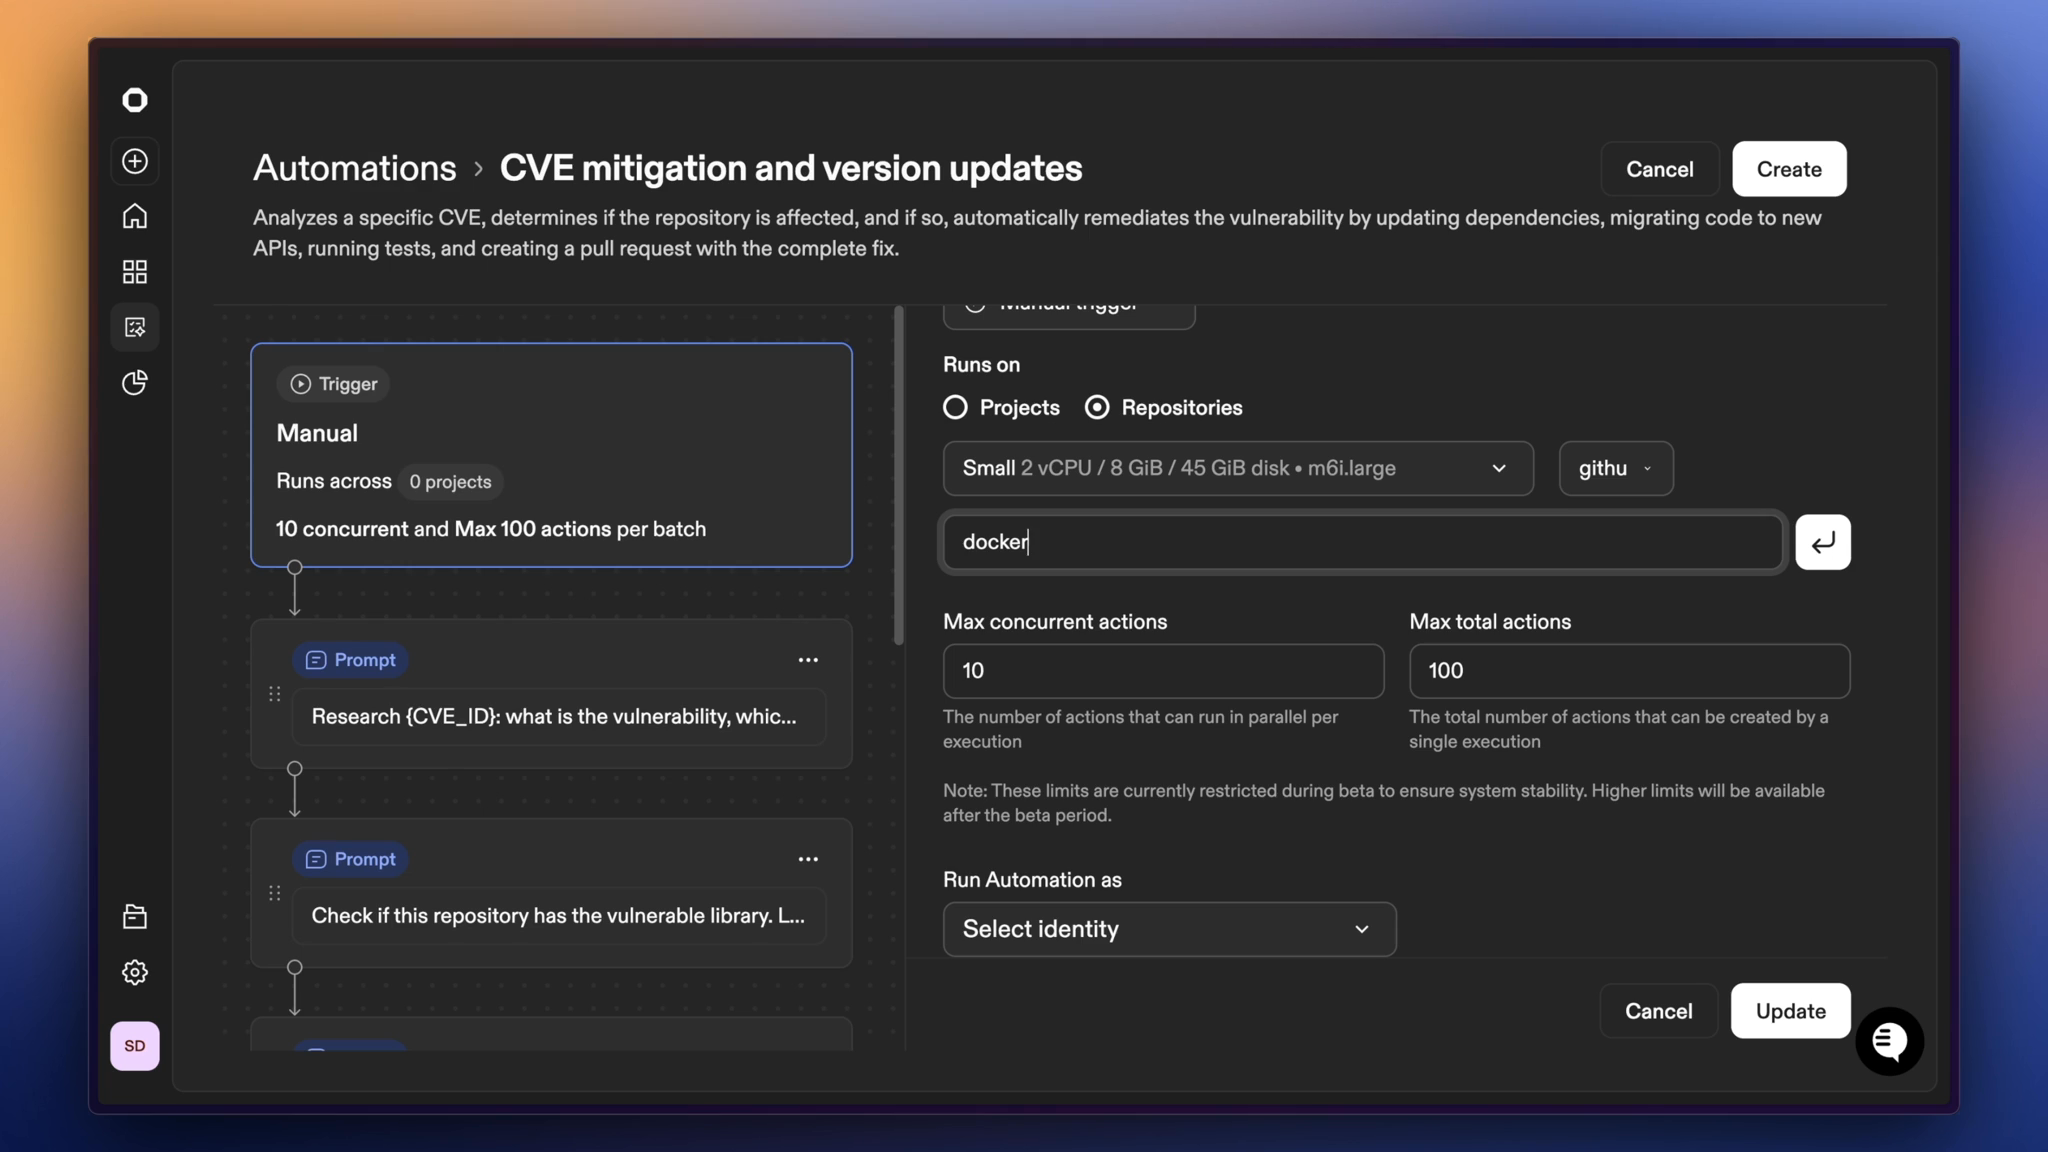Screen dimensions: 2048x1152
Task: Click the enter arrow next to repository input
Action: [1822, 542]
